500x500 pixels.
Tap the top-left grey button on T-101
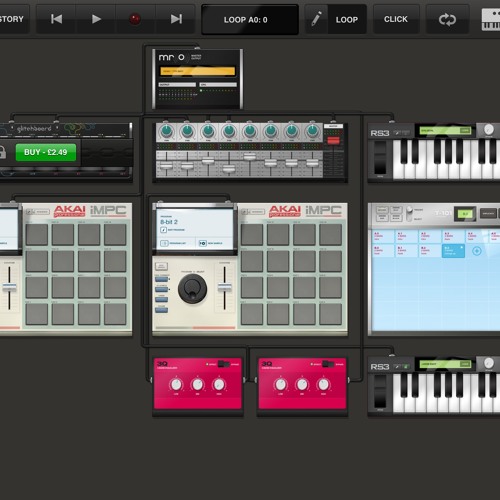[x=382, y=210]
